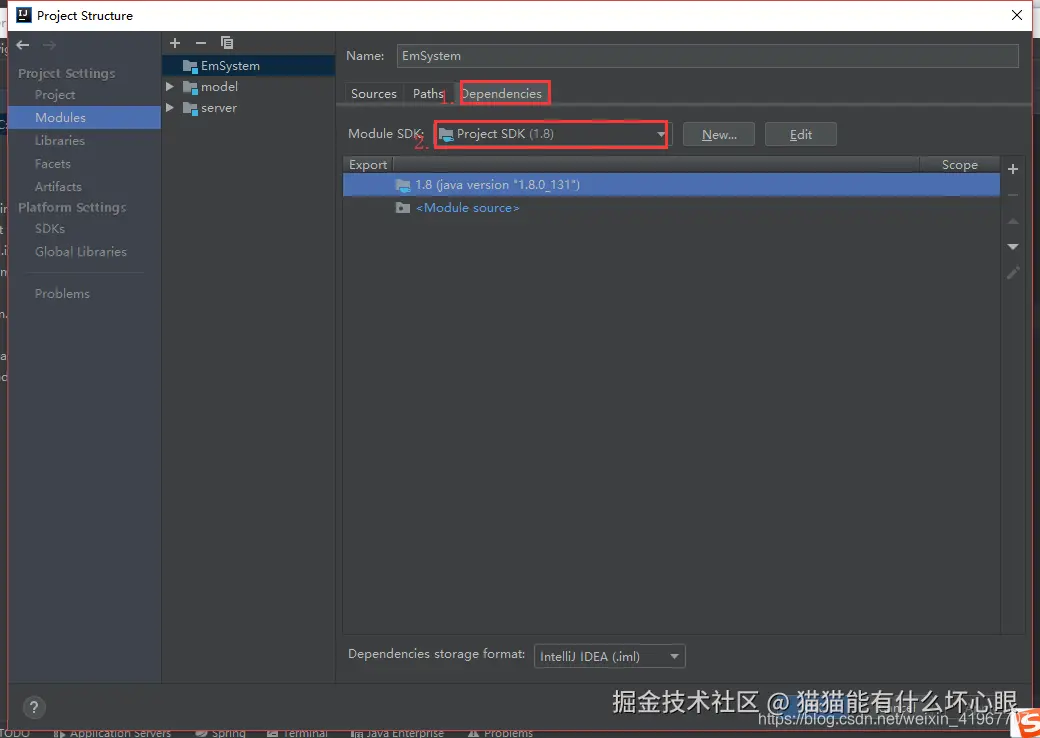The height and width of the screenshot is (738, 1040).
Task: Select the server module label
Action: [219, 108]
